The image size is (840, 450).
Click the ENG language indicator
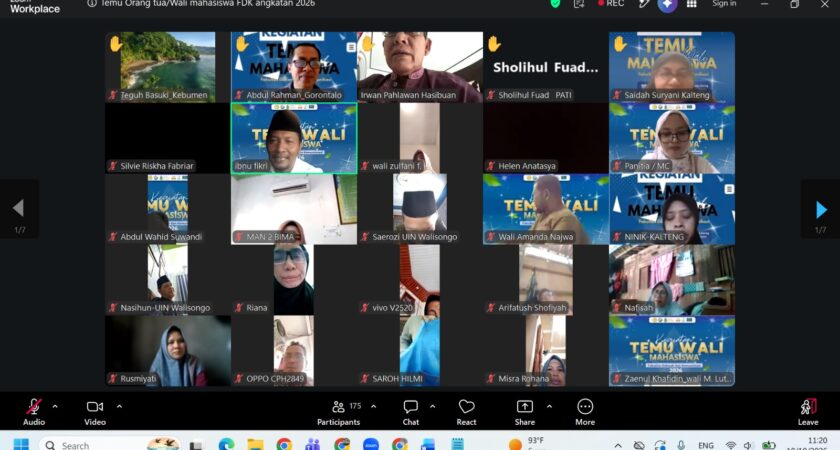click(x=706, y=445)
